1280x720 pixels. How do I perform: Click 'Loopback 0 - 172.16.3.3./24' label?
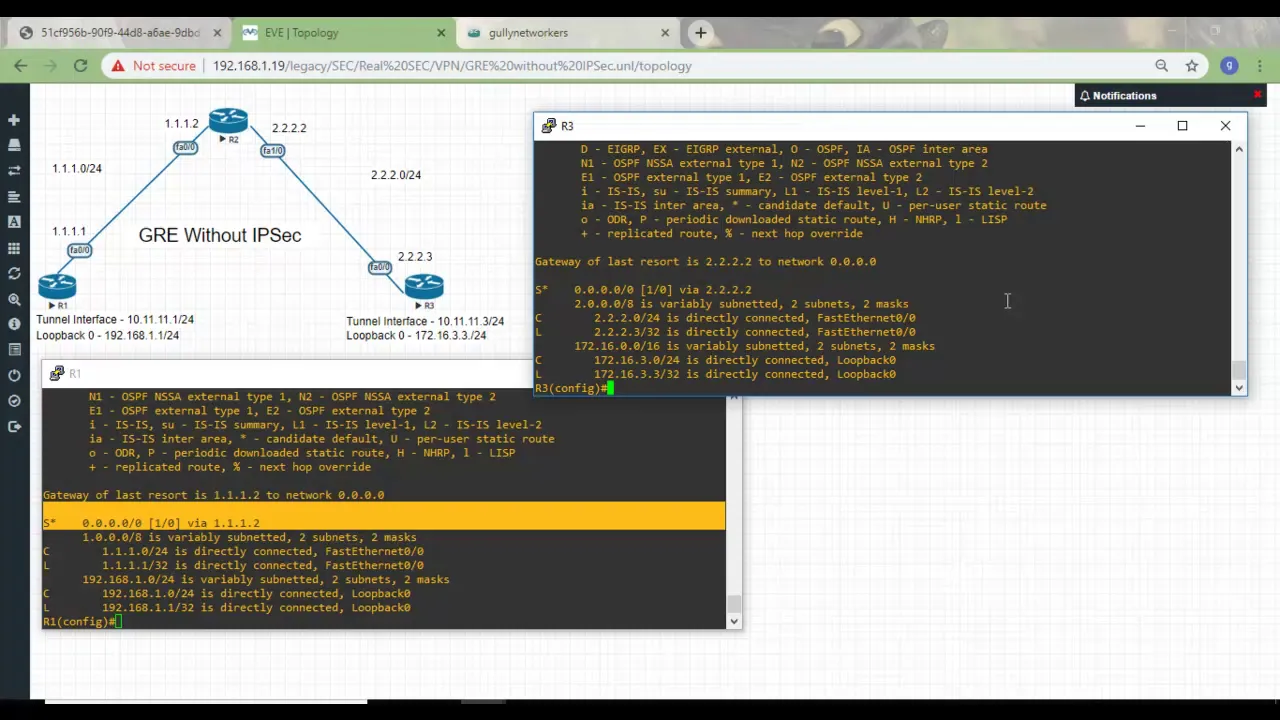pos(416,335)
